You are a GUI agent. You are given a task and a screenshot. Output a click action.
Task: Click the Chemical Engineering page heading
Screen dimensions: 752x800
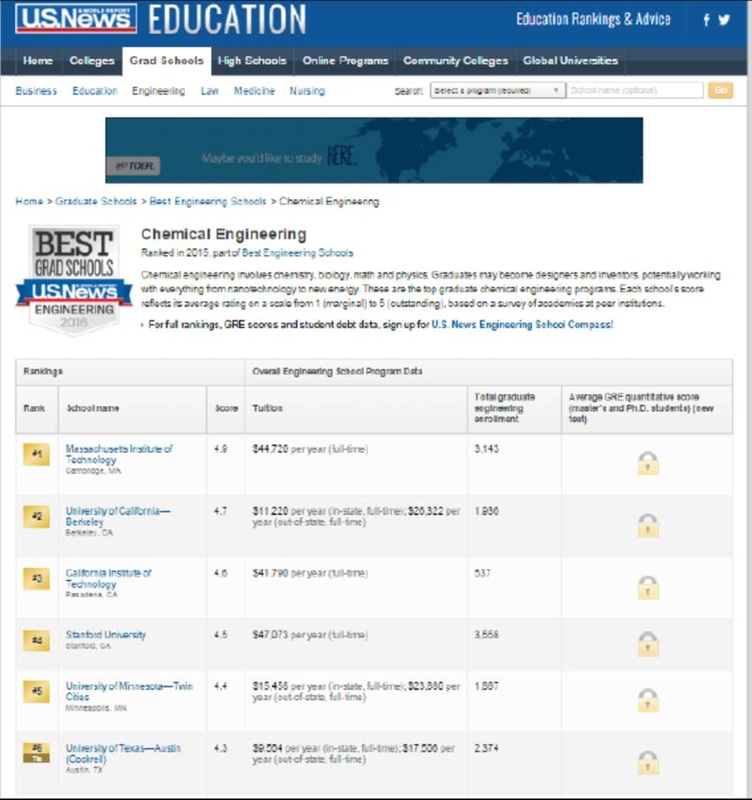pyautogui.click(x=223, y=234)
